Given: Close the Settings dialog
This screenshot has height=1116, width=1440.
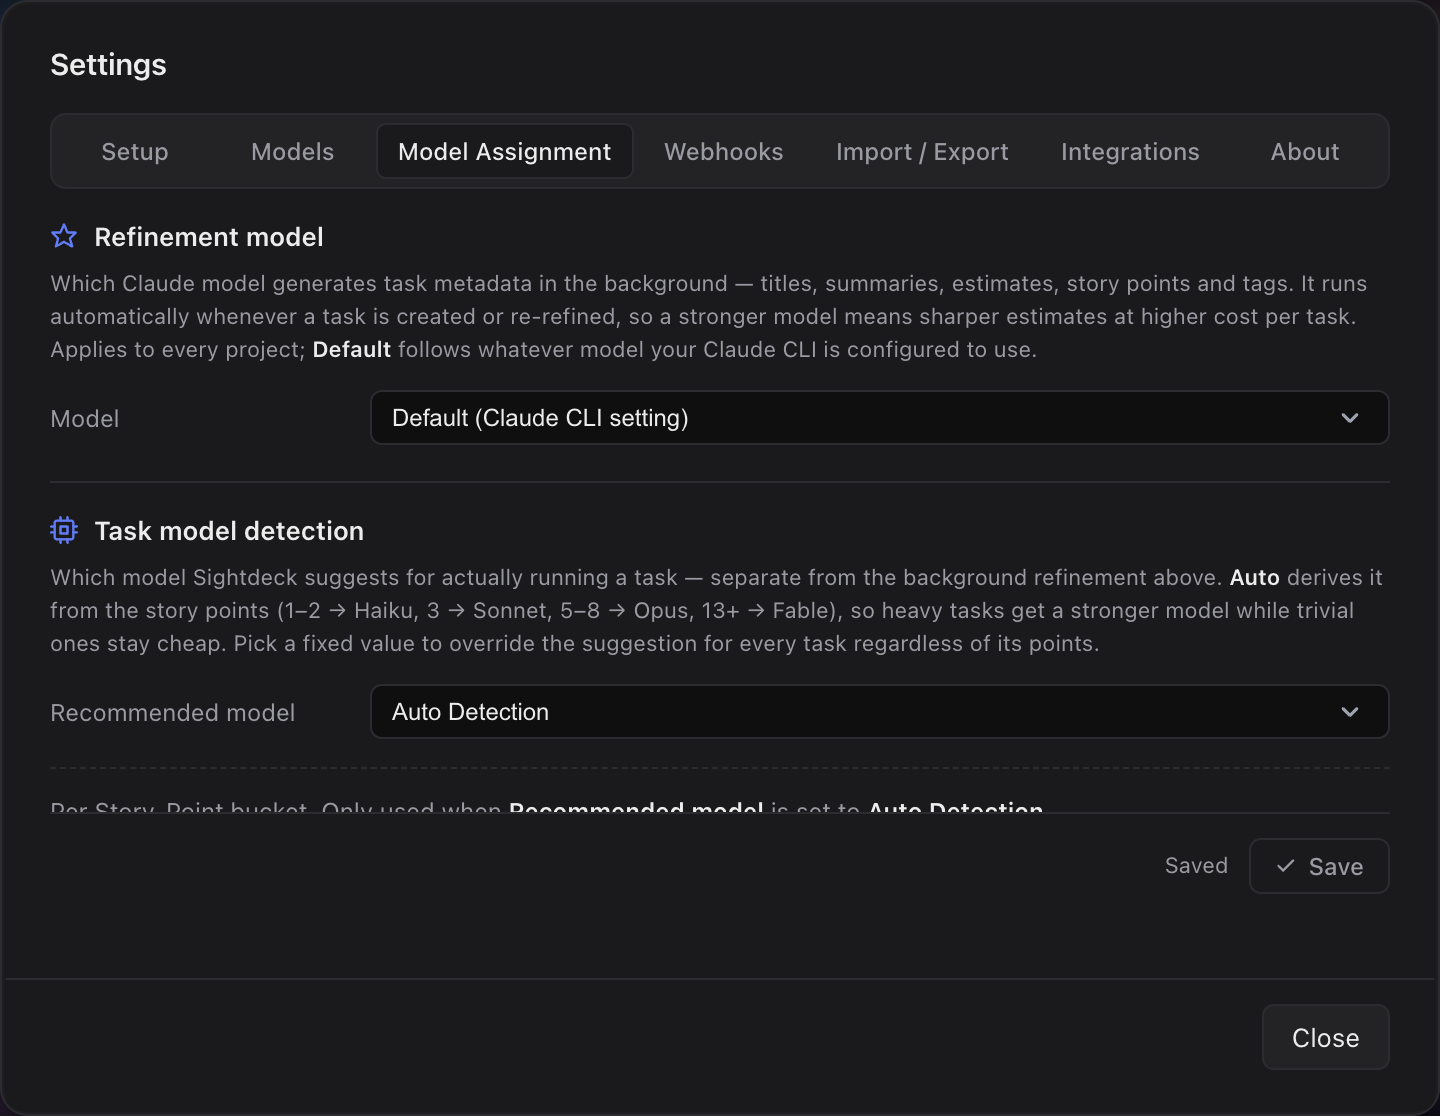Looking at the screenshot, I should coord(1326,1037).
